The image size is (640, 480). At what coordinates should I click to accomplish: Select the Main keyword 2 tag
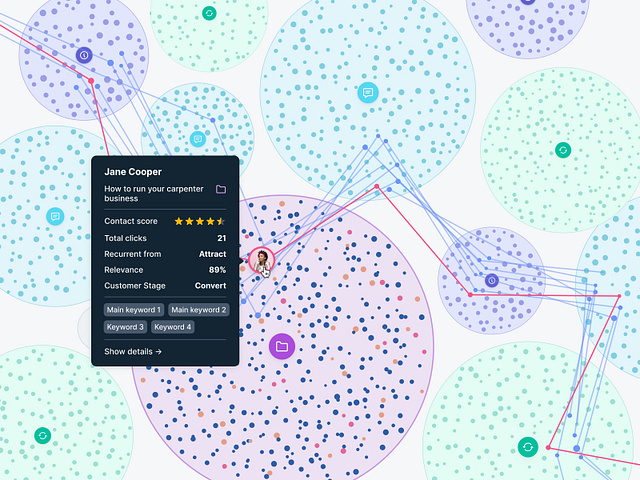[198, 310]
